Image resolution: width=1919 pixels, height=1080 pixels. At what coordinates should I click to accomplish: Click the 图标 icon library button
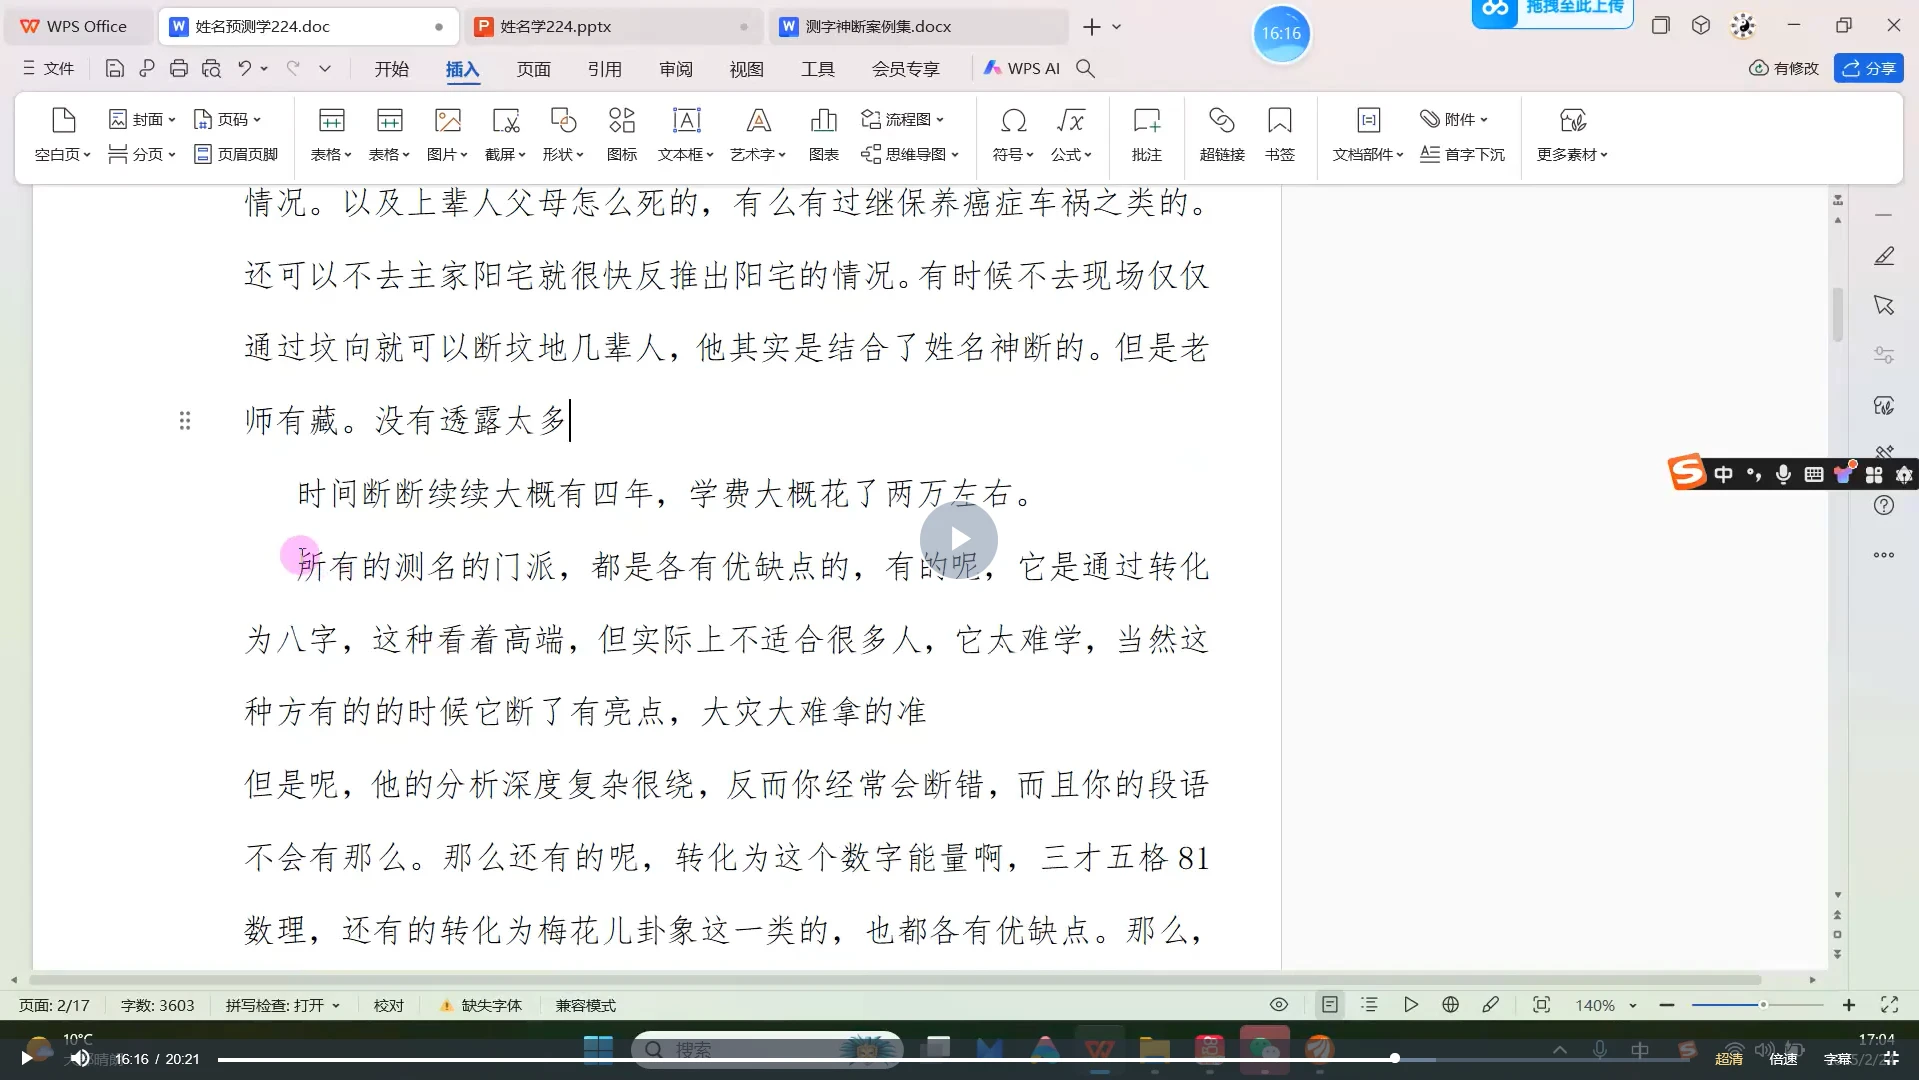(x=621, y=134)
